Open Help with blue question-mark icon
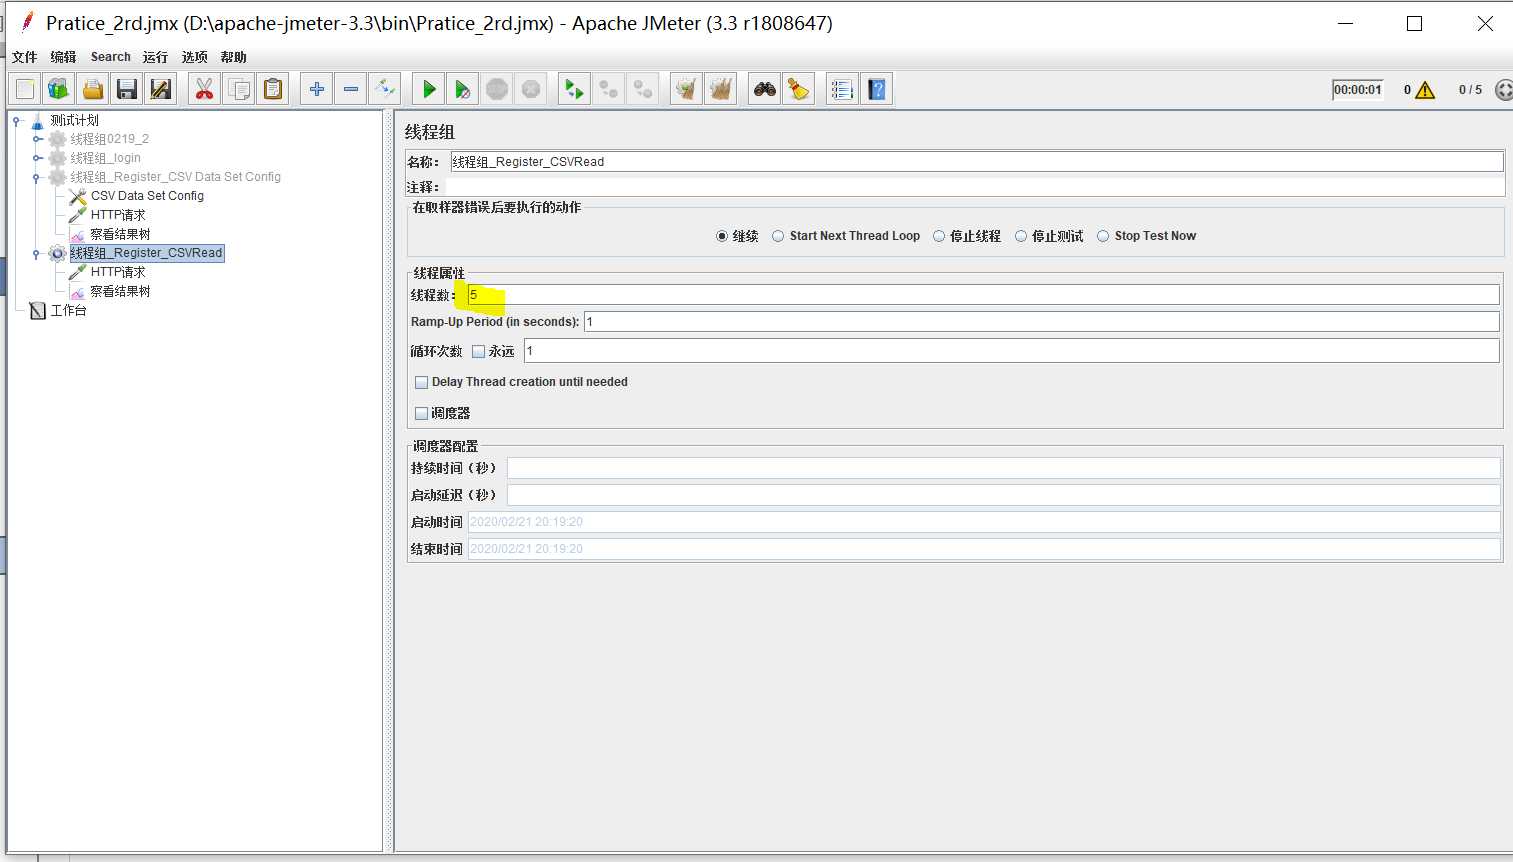Image resolution: width=1513 pixels, height=862 pixels. (877, 89)
